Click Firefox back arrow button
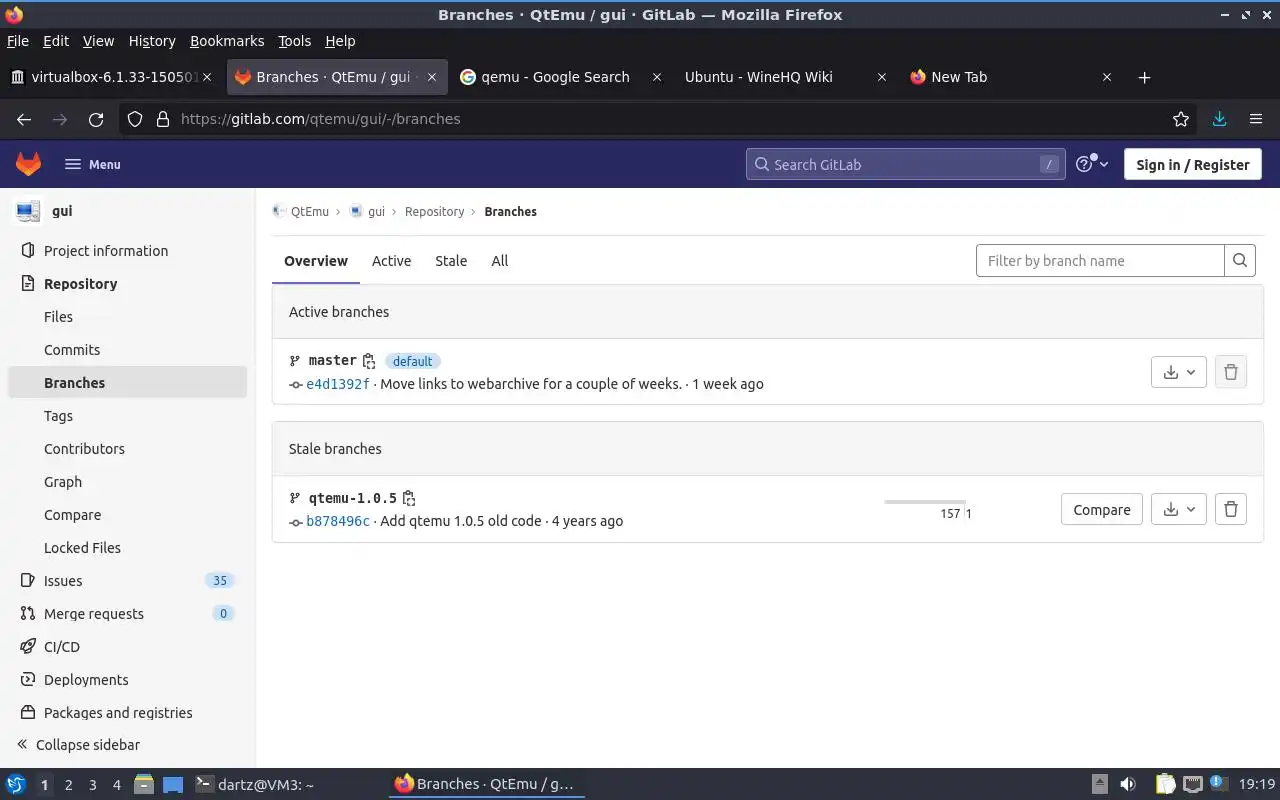 coord(24,119)
